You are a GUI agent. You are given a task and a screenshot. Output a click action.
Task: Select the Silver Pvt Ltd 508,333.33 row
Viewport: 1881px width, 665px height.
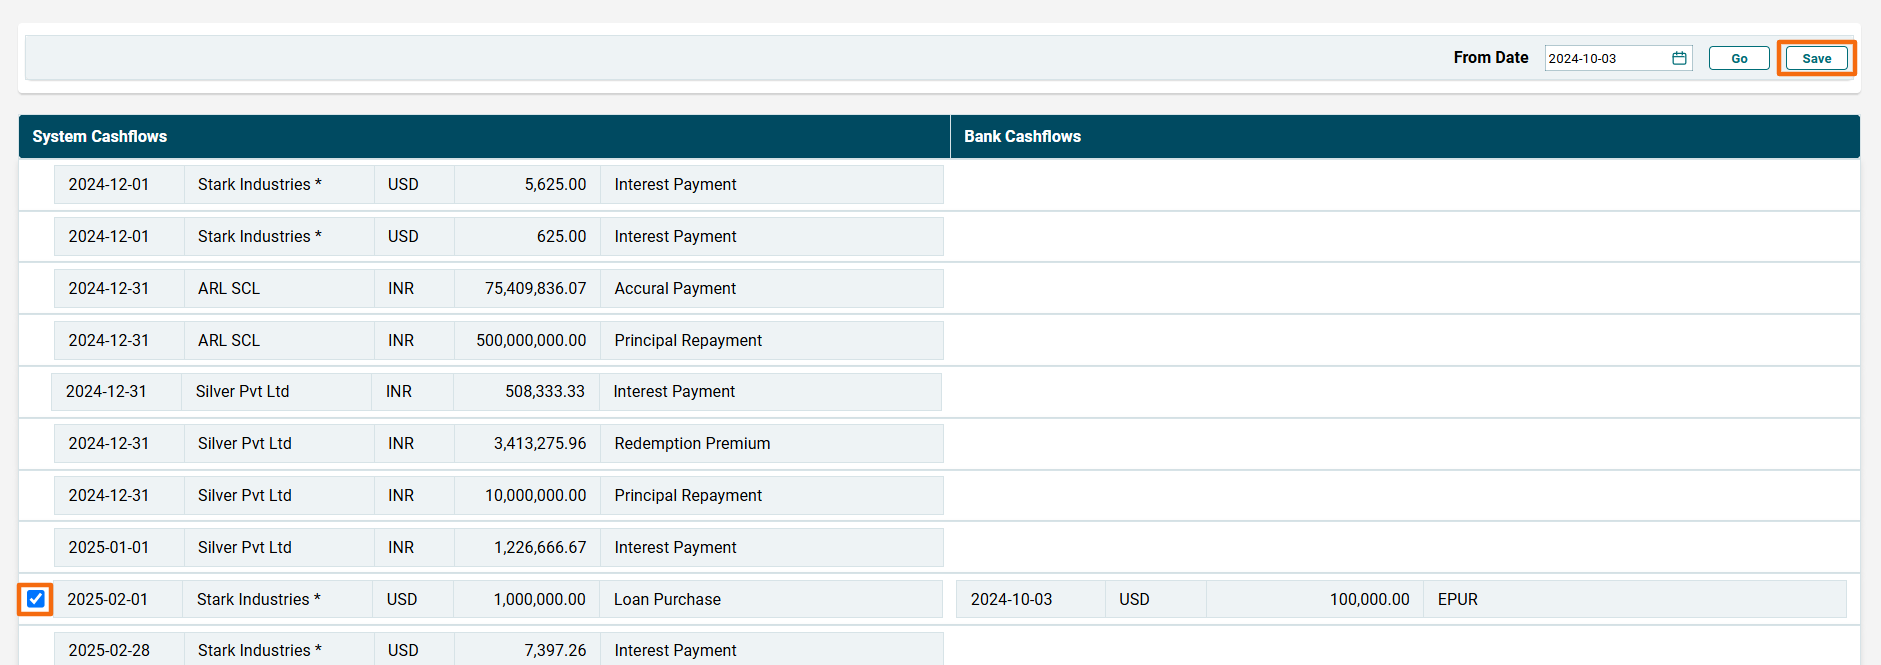pyautogui.click(x=496, y=392)
